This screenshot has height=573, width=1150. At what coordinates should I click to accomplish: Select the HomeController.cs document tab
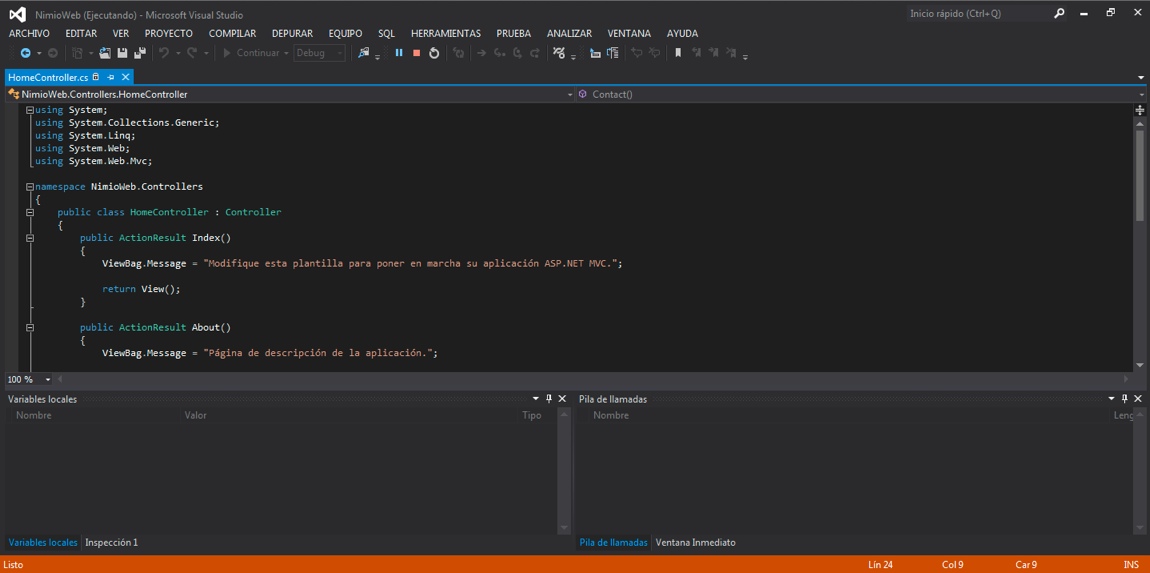click(48, 77)
